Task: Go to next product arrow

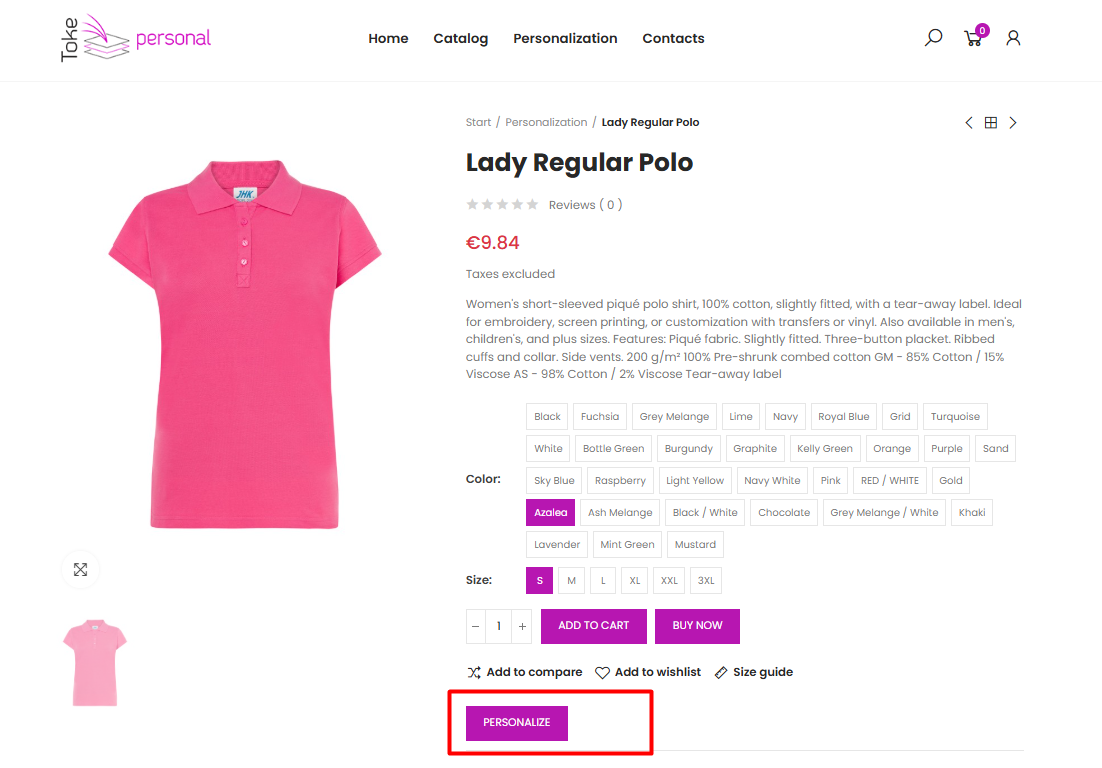Action: click(x=1013, y=123)
